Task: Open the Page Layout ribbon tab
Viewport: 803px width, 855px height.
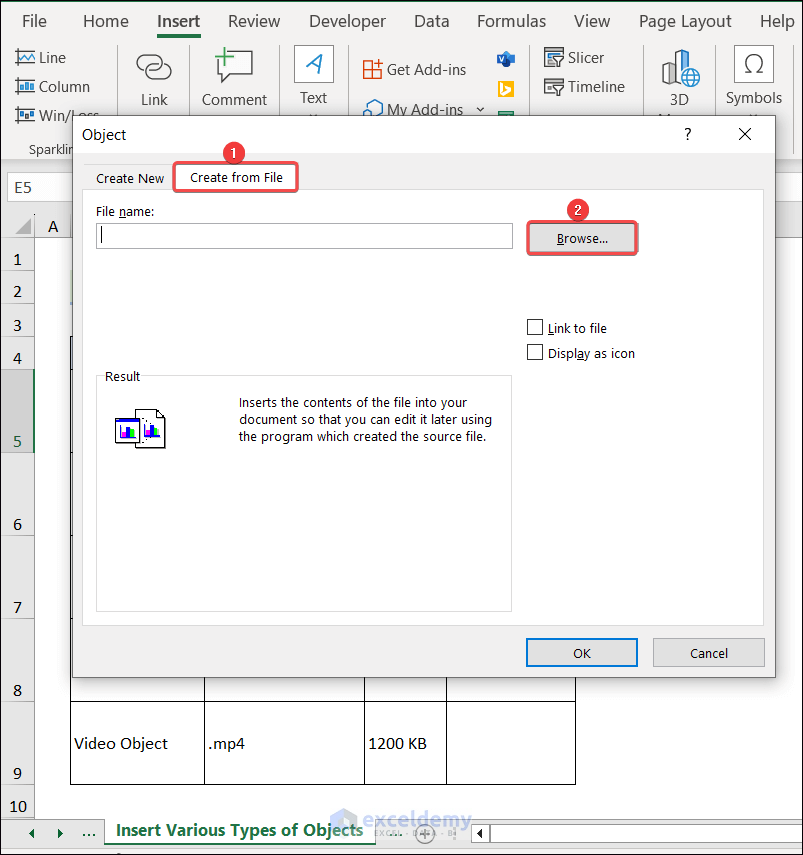Action: pyautogui.click(x=685, y=21)
